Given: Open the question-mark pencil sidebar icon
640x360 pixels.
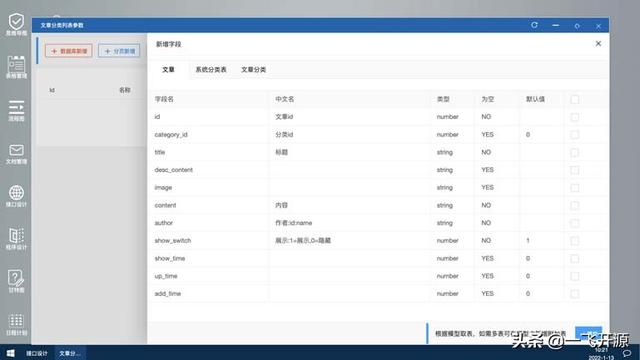Looking at the screenshot, I should tap(16, 278).
